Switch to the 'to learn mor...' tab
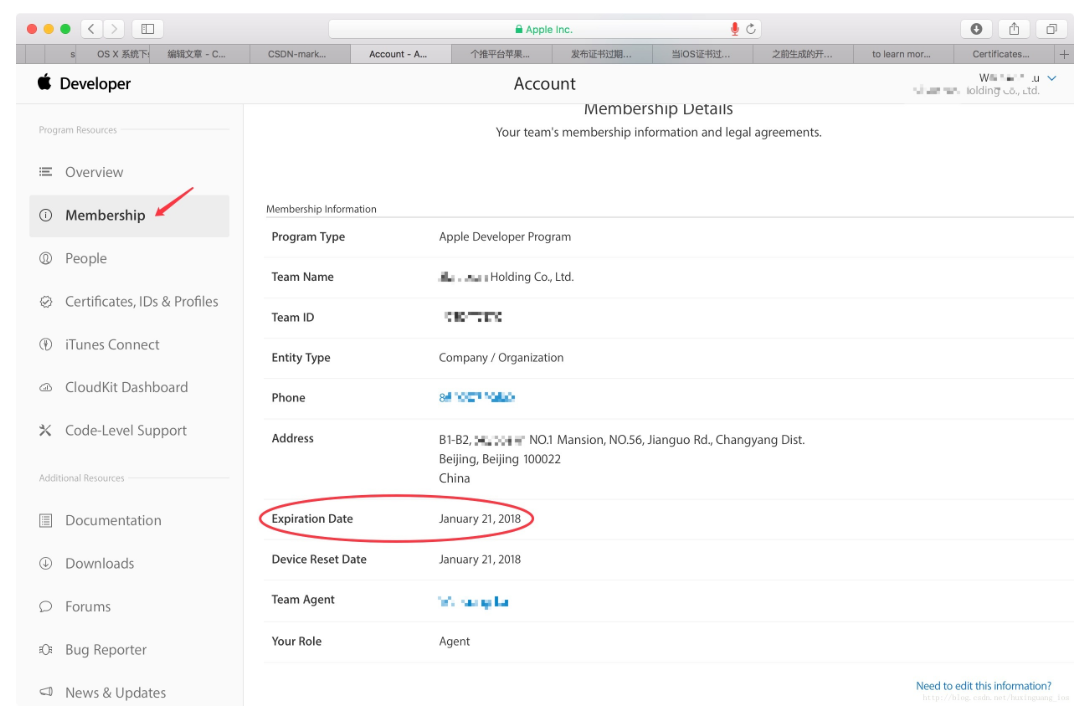The image size is (1091, 728). 899,53
